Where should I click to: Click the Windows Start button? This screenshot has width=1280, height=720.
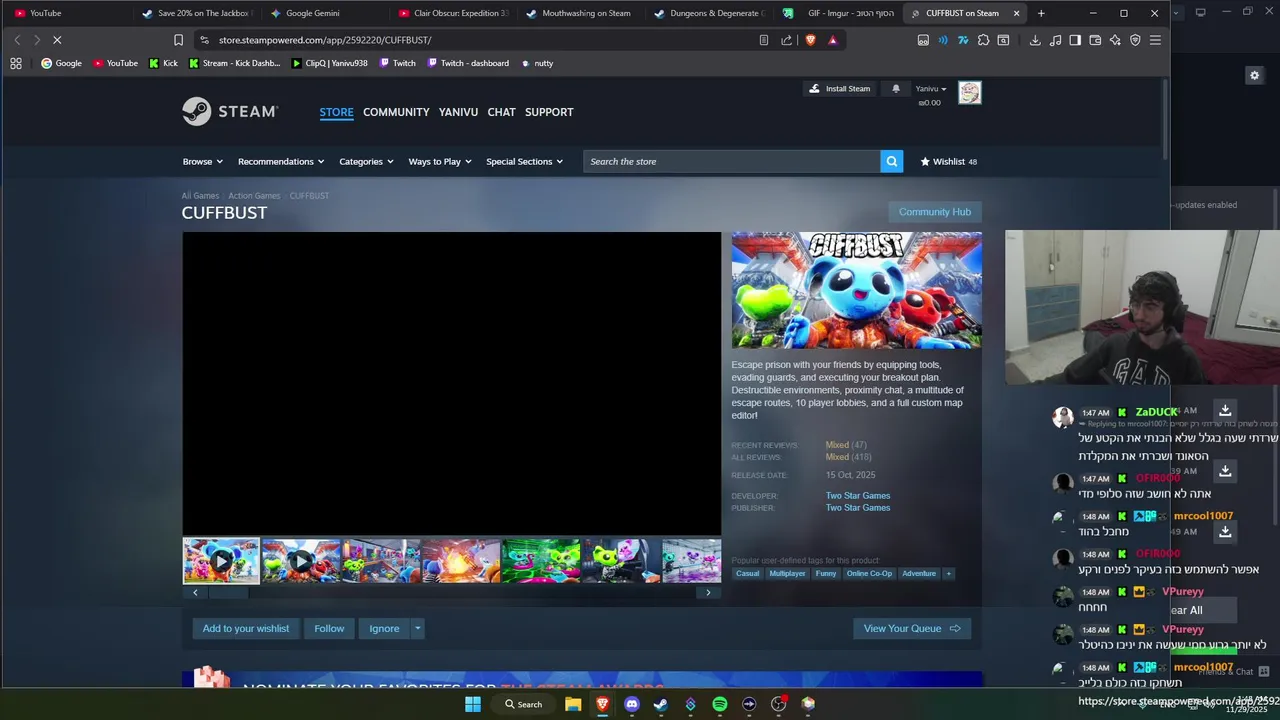(472, 704)
